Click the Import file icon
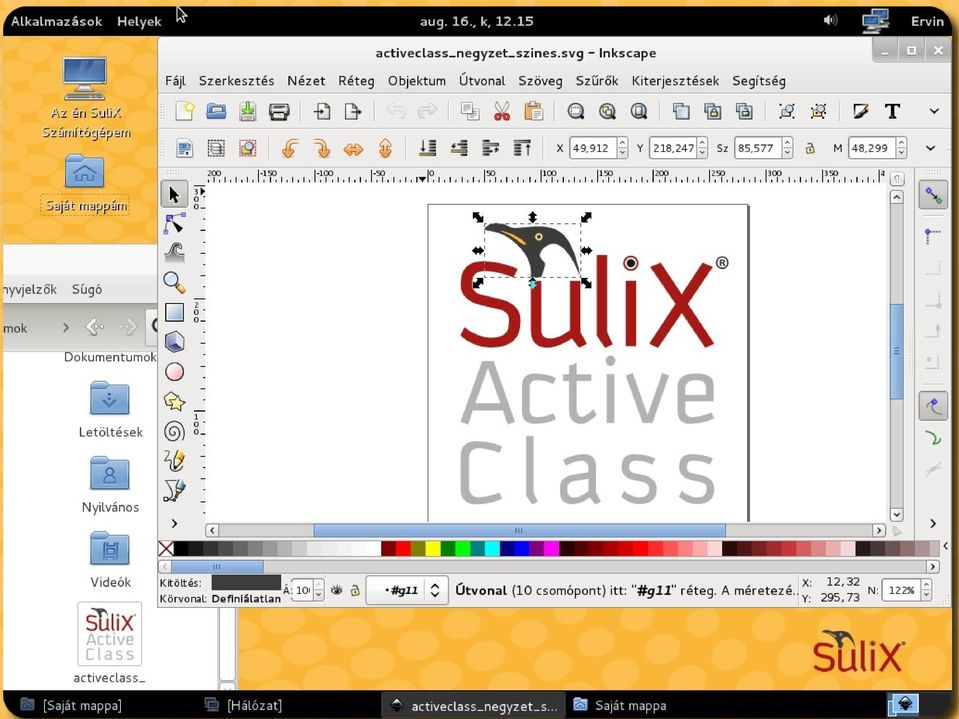 (x=322, y=111)
